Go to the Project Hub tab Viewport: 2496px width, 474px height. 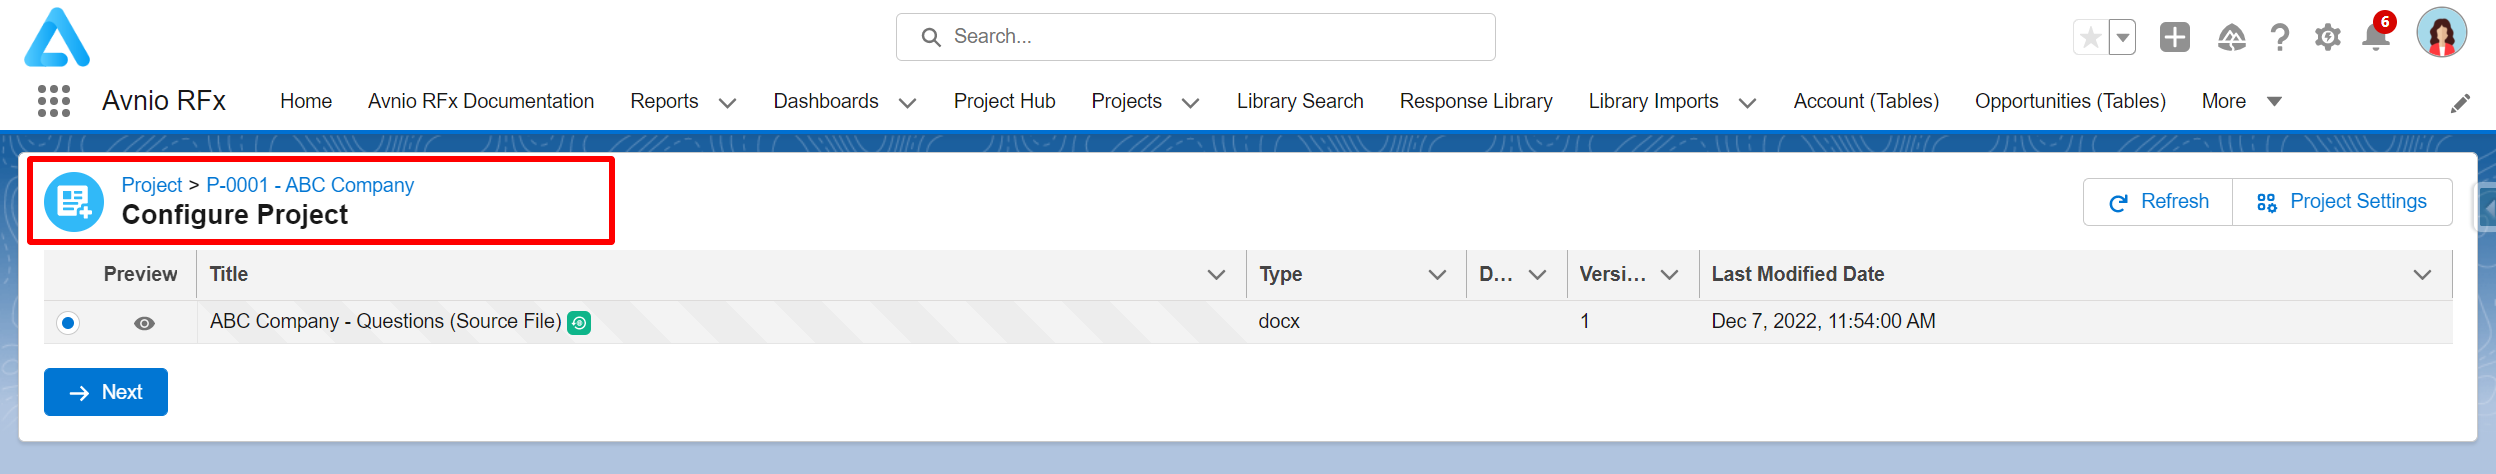pos(1004,102)
